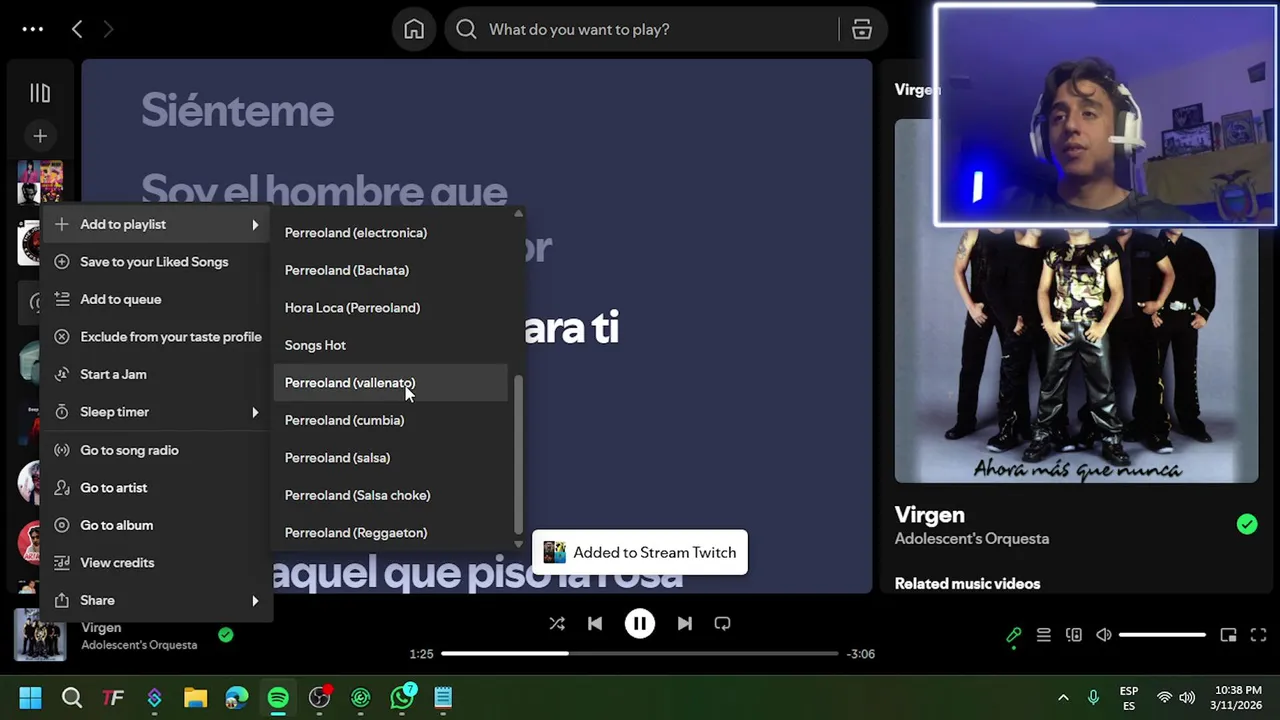Choose Start a Jam
This screenshot has height=720, width=1280.
156,374
